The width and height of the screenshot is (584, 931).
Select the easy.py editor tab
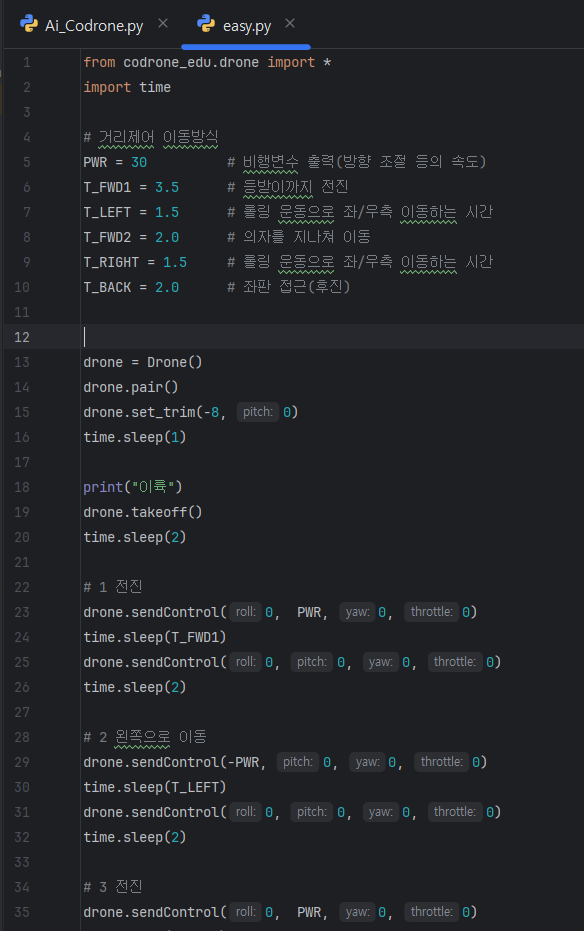(247, 26)
